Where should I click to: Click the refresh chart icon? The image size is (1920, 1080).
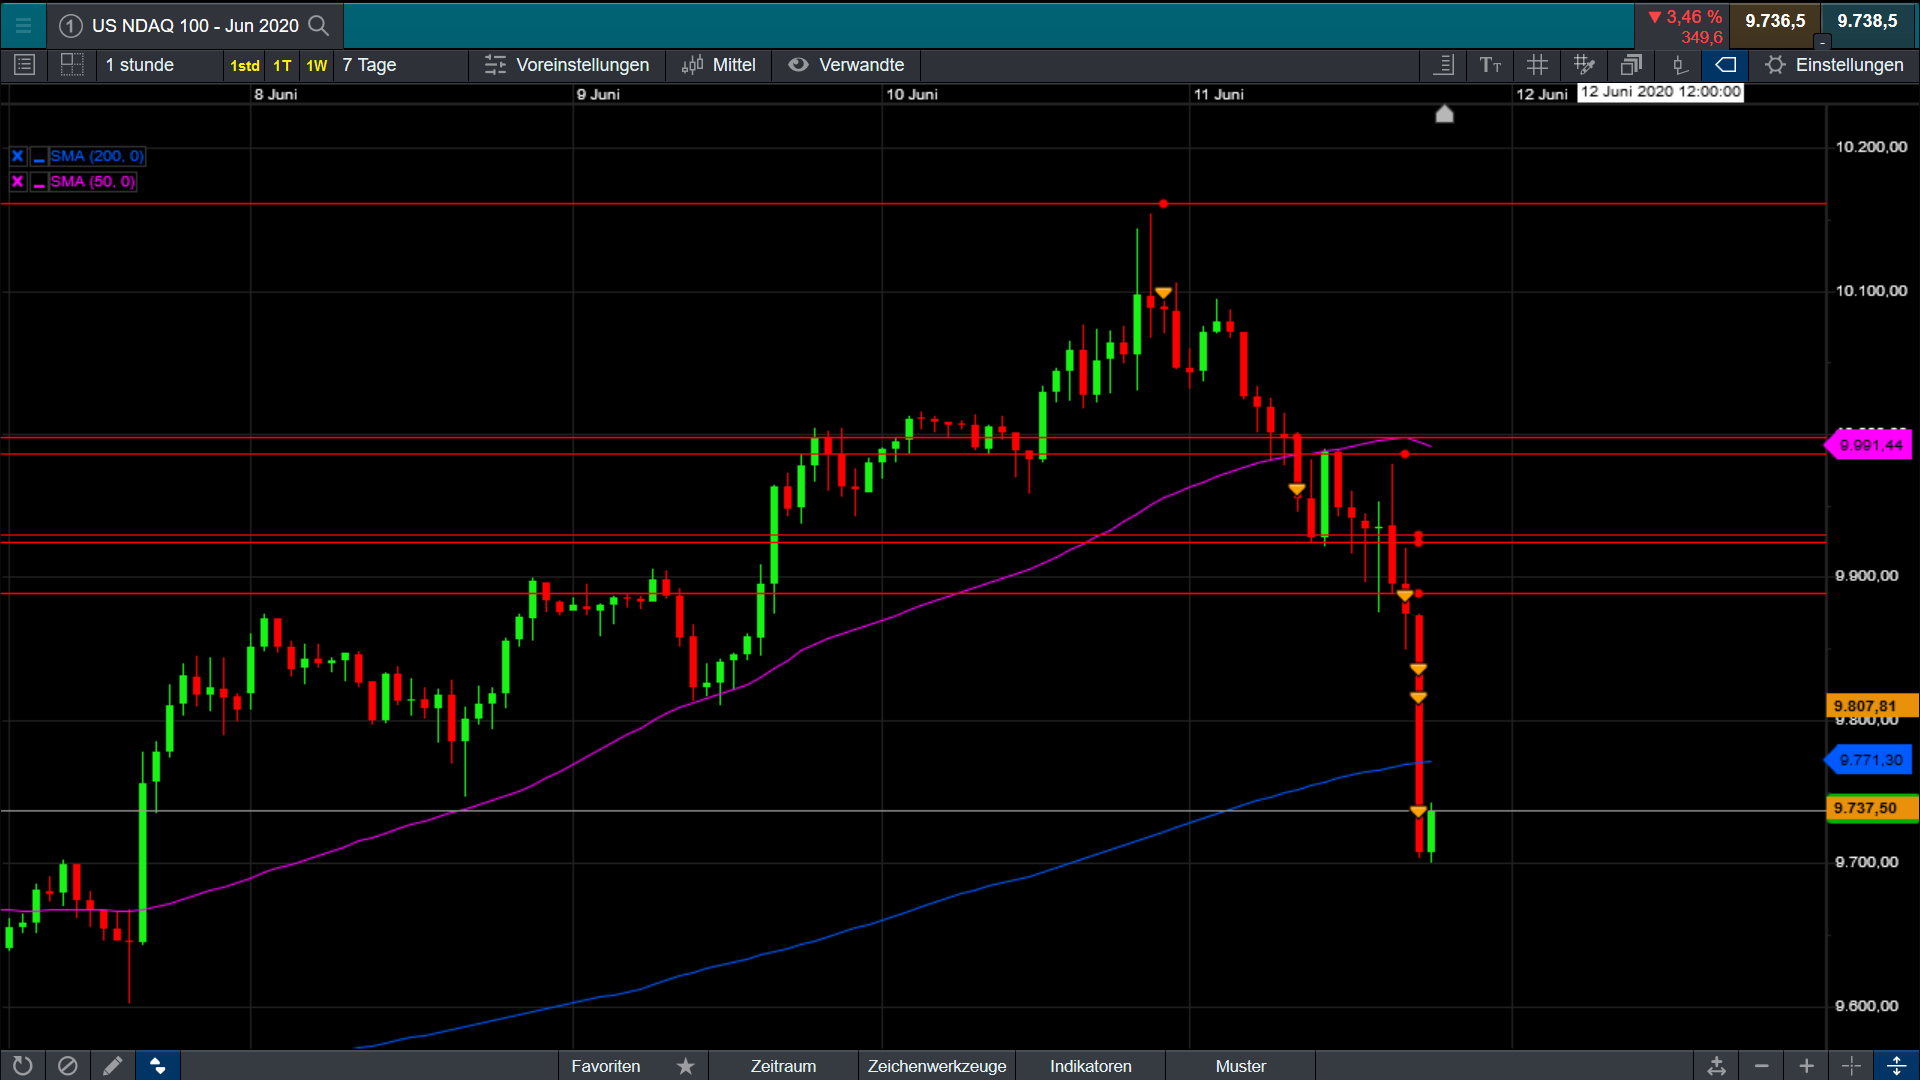pyautogui.click(x=22, y=1066)
